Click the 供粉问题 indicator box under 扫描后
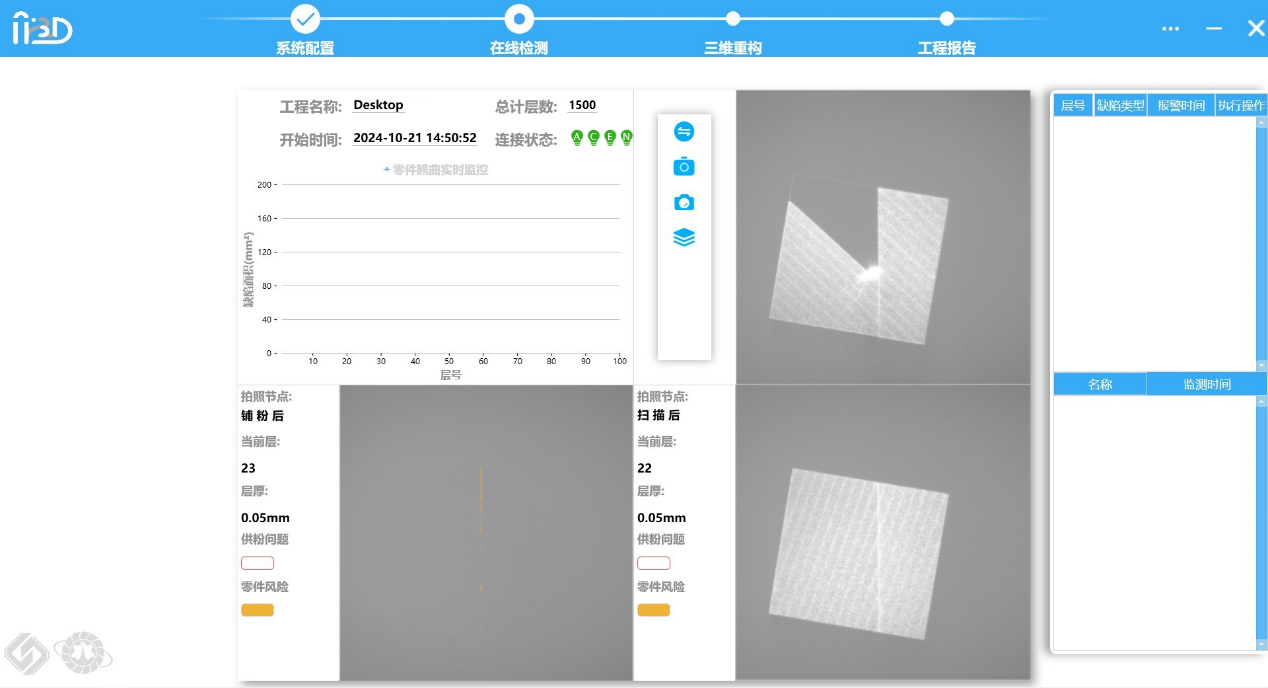This screenshot has height=688, width=1268. 654,563
